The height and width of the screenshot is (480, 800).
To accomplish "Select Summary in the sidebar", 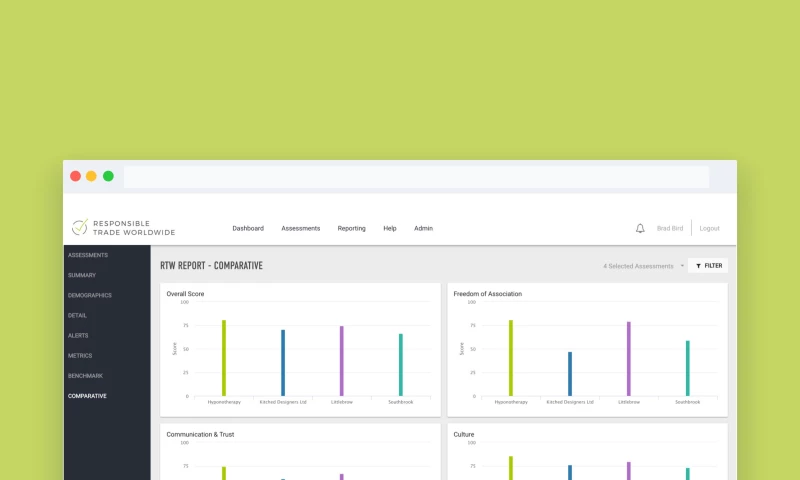I will [x=82, y=275].
